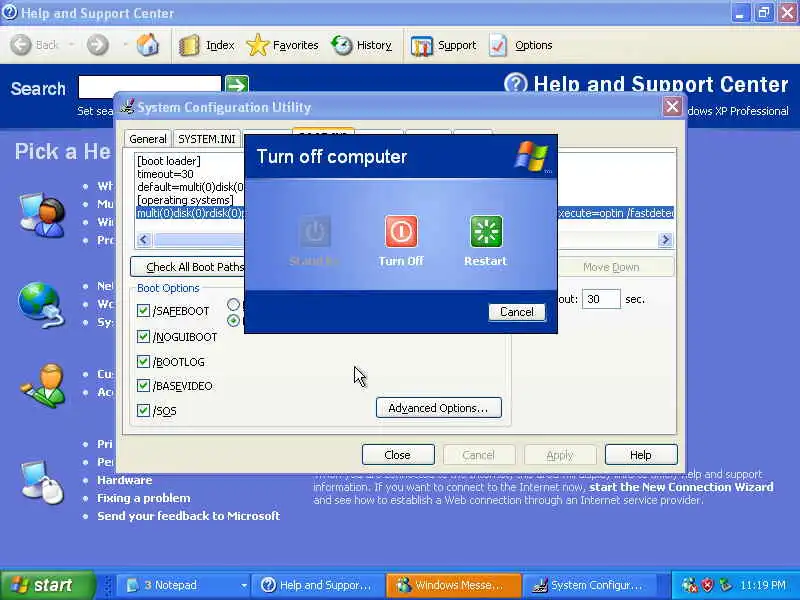Open Options in Help toolbar
This screenshot has height=600, width=800.
[x=520, y=45]
